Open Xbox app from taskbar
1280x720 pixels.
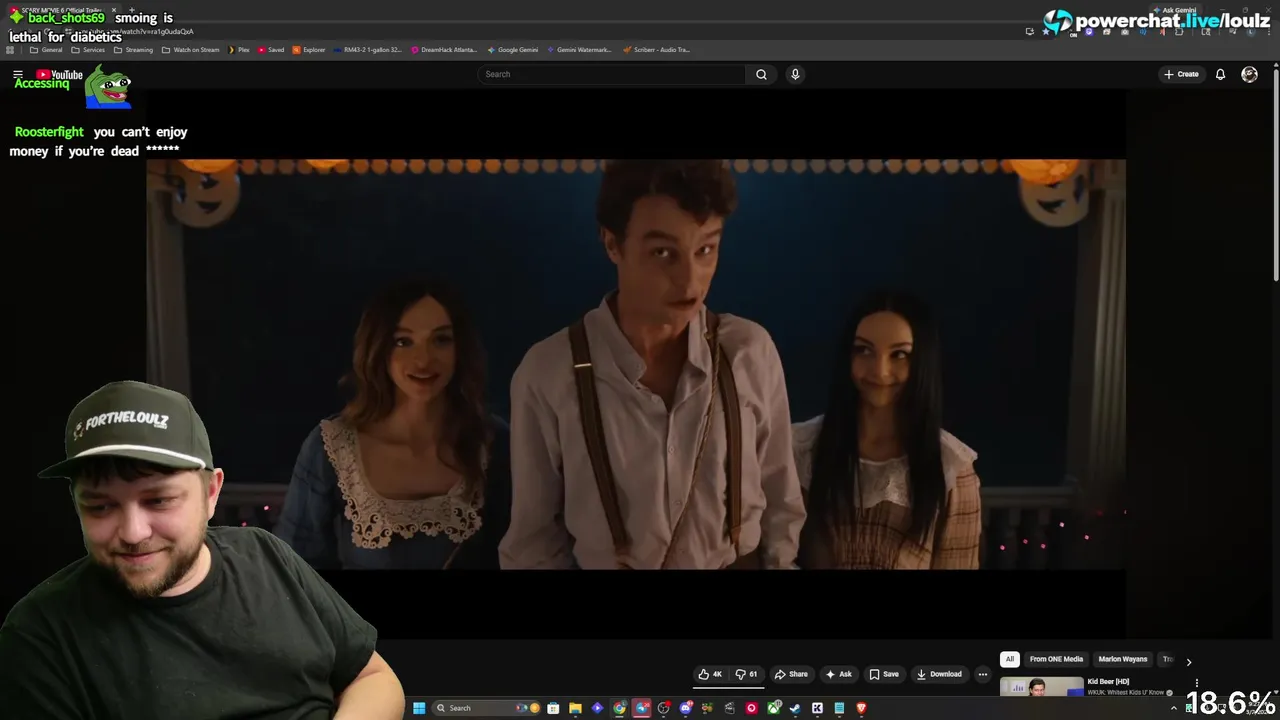coord(773,708)
